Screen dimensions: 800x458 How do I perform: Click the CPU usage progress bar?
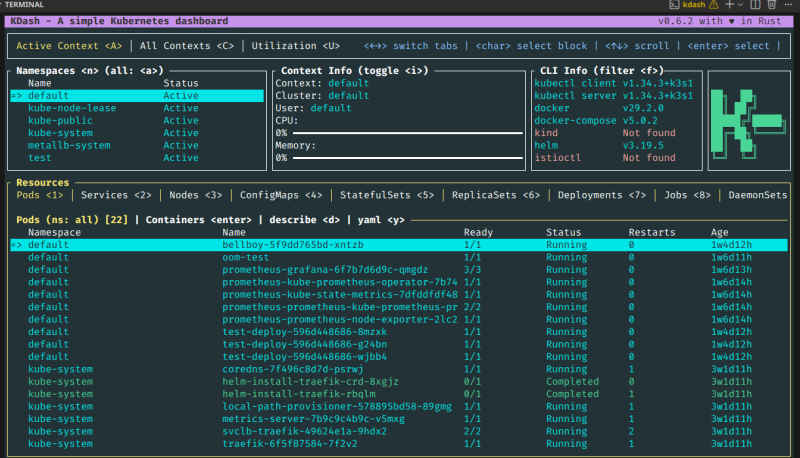[407, 132]
